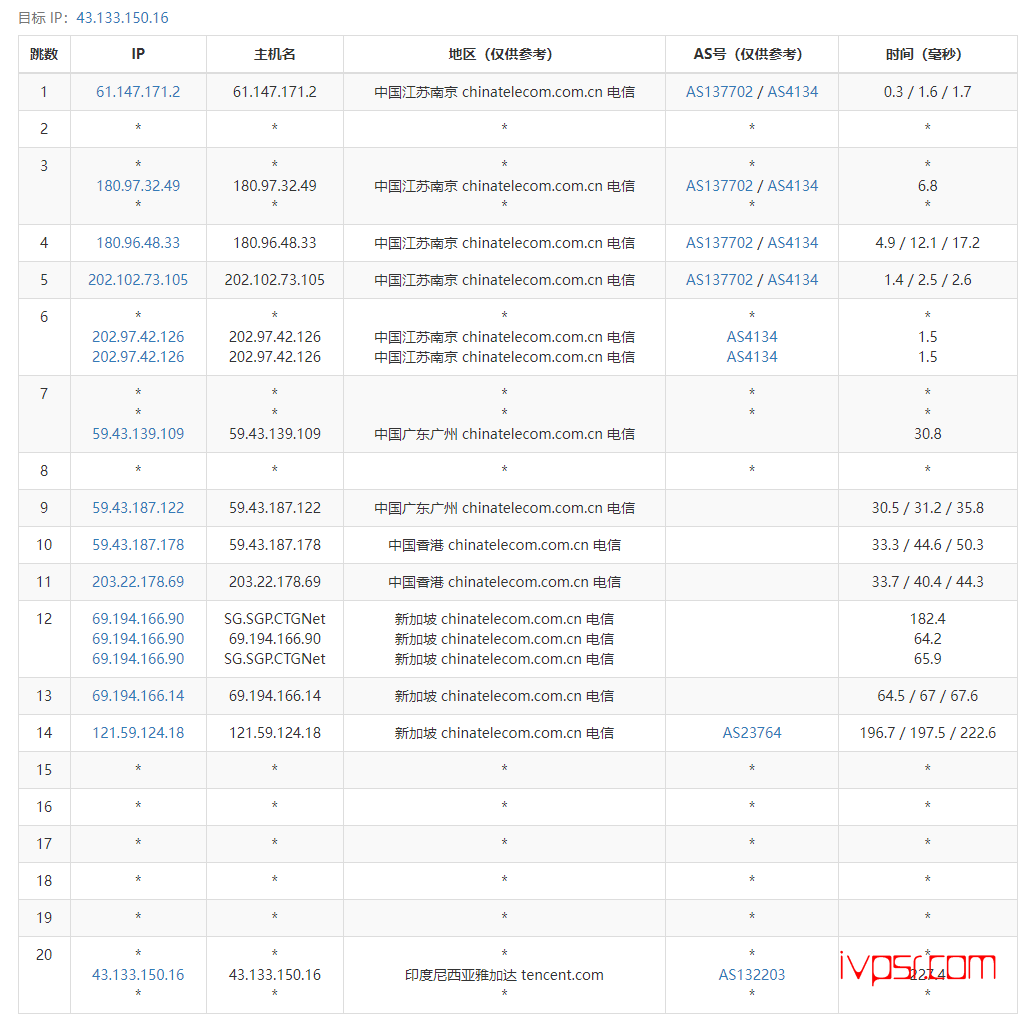Open IP link 43.133.150.16 in hop 20 row
Viewport: 1030px width, 1022px height.
point(138,975)
